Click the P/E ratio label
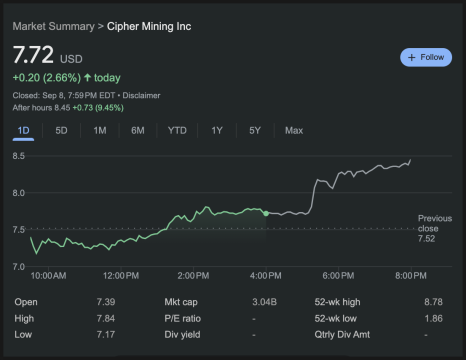The height and width of the screenshot is (360, 466). 182,318
